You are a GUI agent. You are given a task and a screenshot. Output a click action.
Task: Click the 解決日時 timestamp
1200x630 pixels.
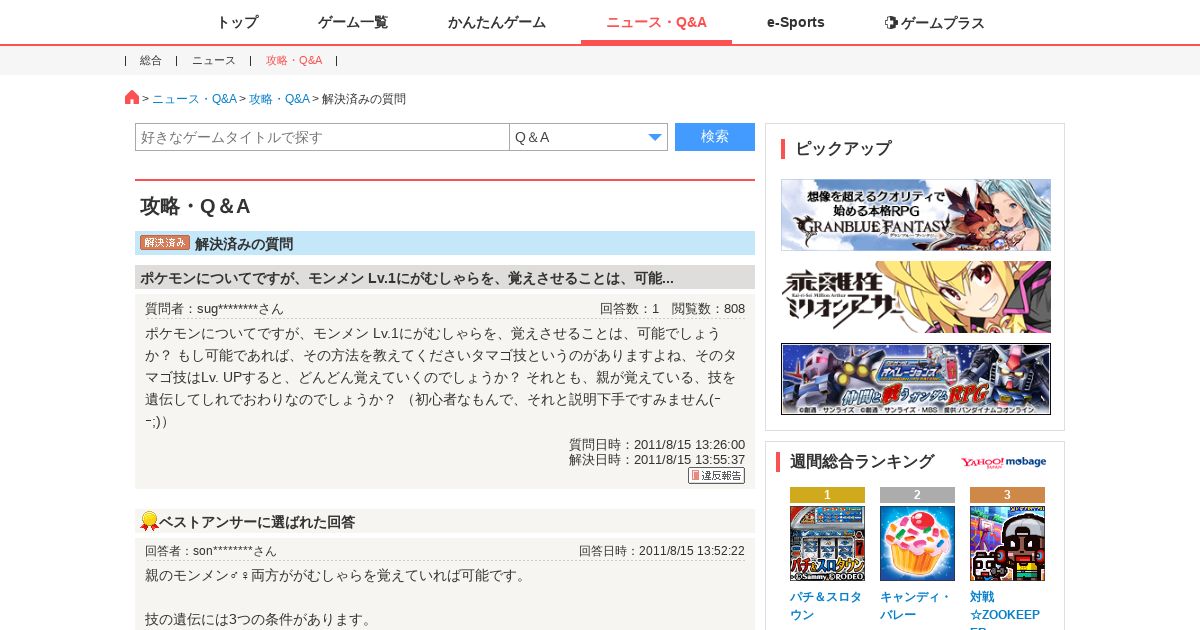pos(657,459)
